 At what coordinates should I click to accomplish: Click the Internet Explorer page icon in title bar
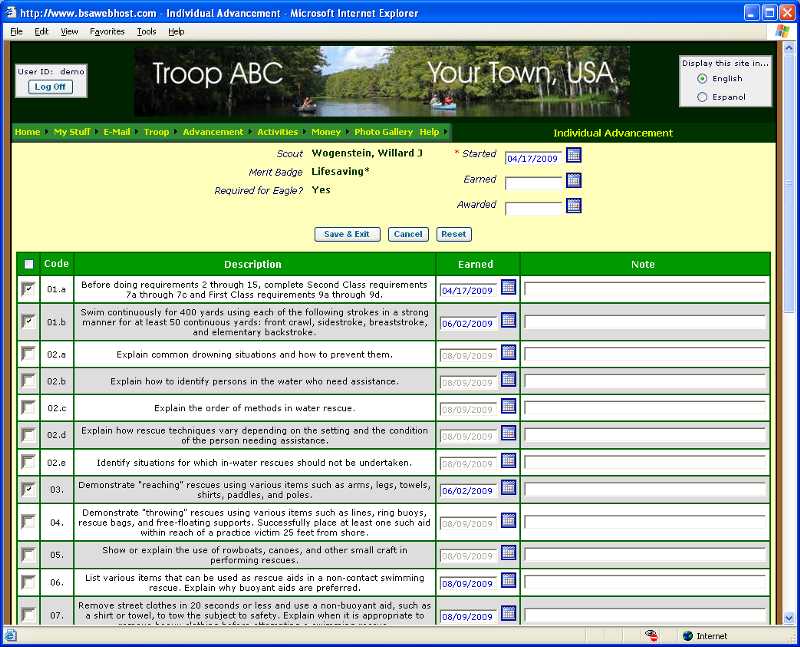(10, 12)
